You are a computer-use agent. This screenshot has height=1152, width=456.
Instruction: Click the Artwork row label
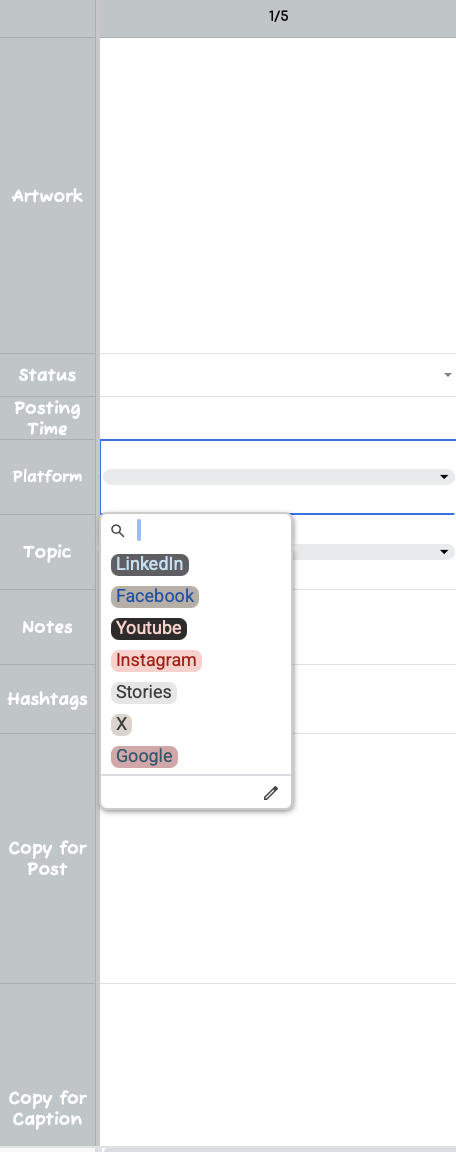(48, 195)
